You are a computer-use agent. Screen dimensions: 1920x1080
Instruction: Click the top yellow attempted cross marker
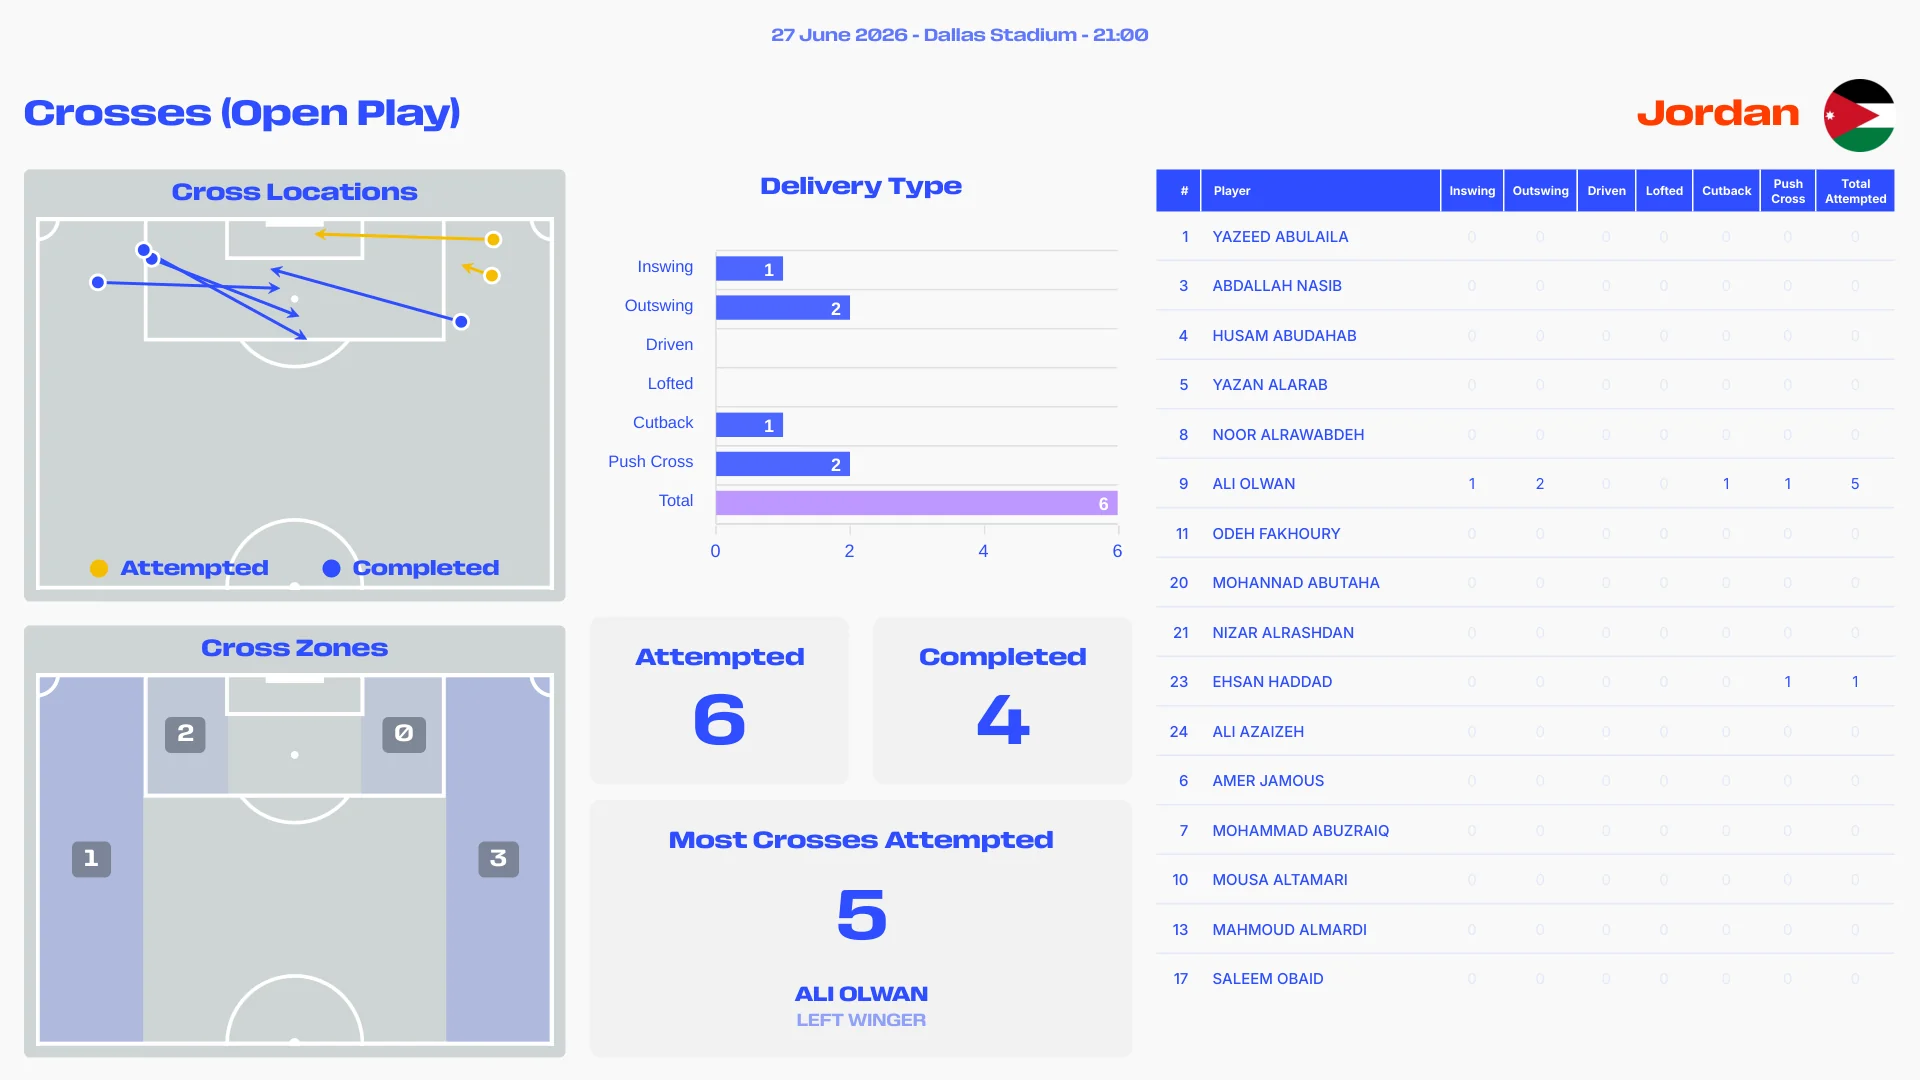point(493,239)
